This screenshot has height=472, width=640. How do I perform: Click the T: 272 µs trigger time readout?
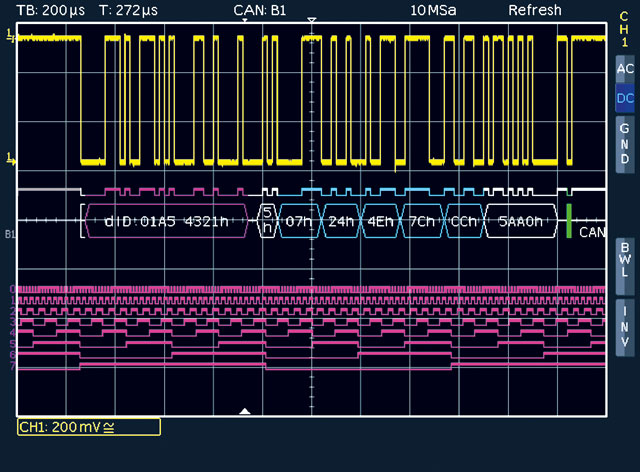[129, 10]
